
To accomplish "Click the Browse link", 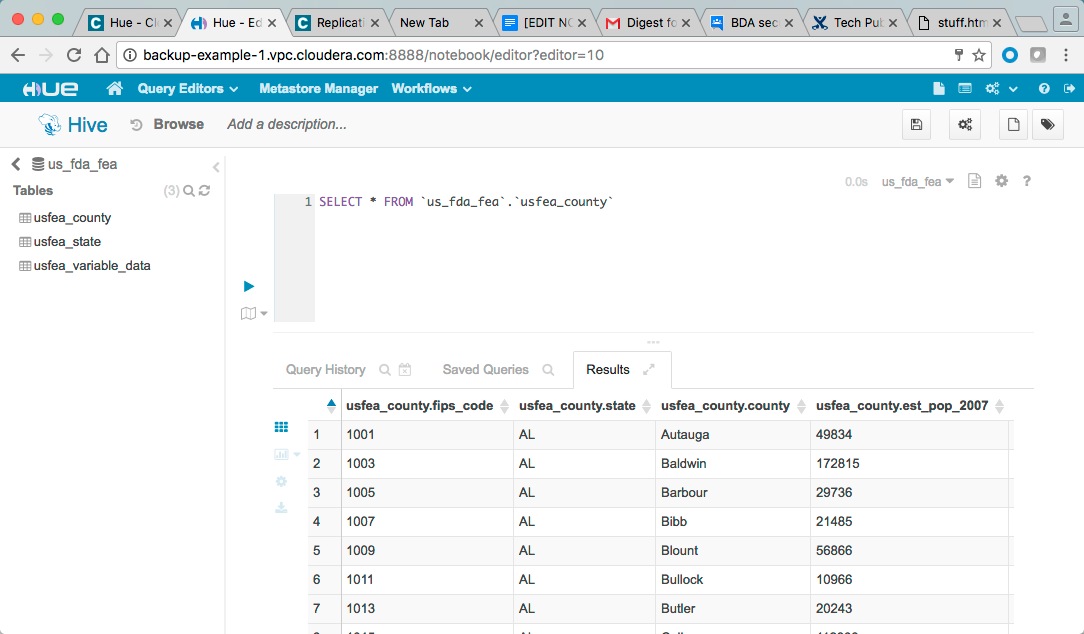I will pos(178,125).
